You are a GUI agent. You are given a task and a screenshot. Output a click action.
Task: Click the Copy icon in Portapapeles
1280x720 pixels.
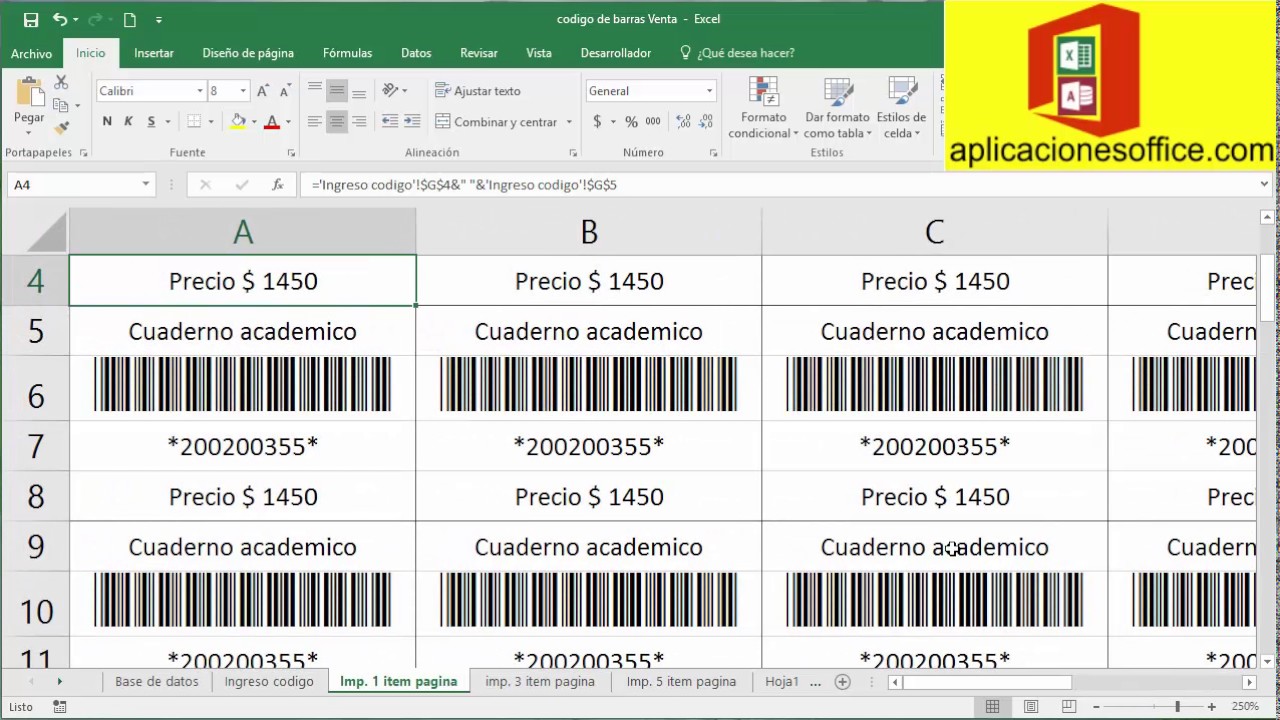point(61,105)
